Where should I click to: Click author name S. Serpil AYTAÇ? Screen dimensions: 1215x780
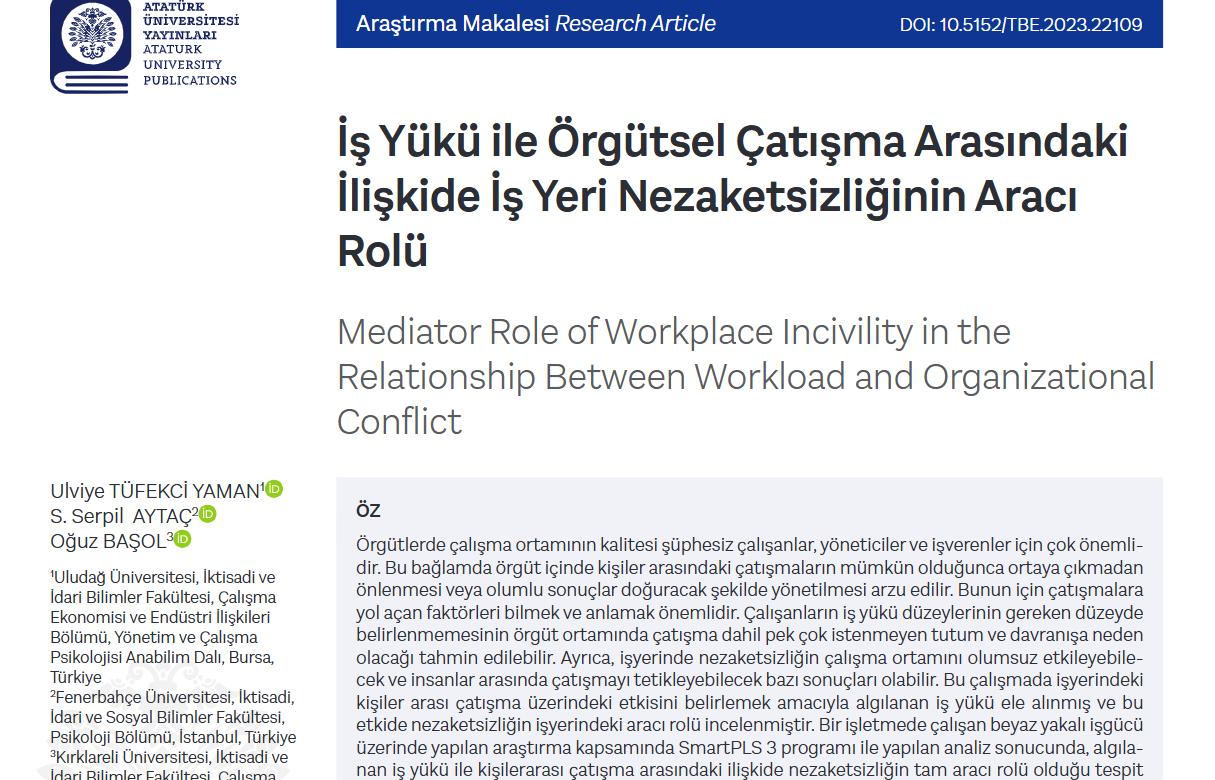(120, 515)
